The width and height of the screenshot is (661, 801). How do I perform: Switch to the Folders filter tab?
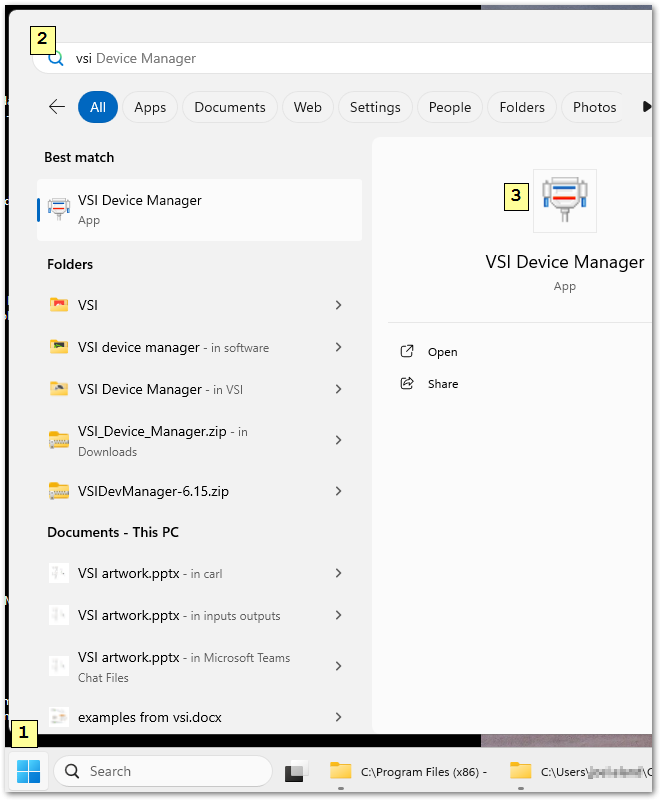click(522, 107)
